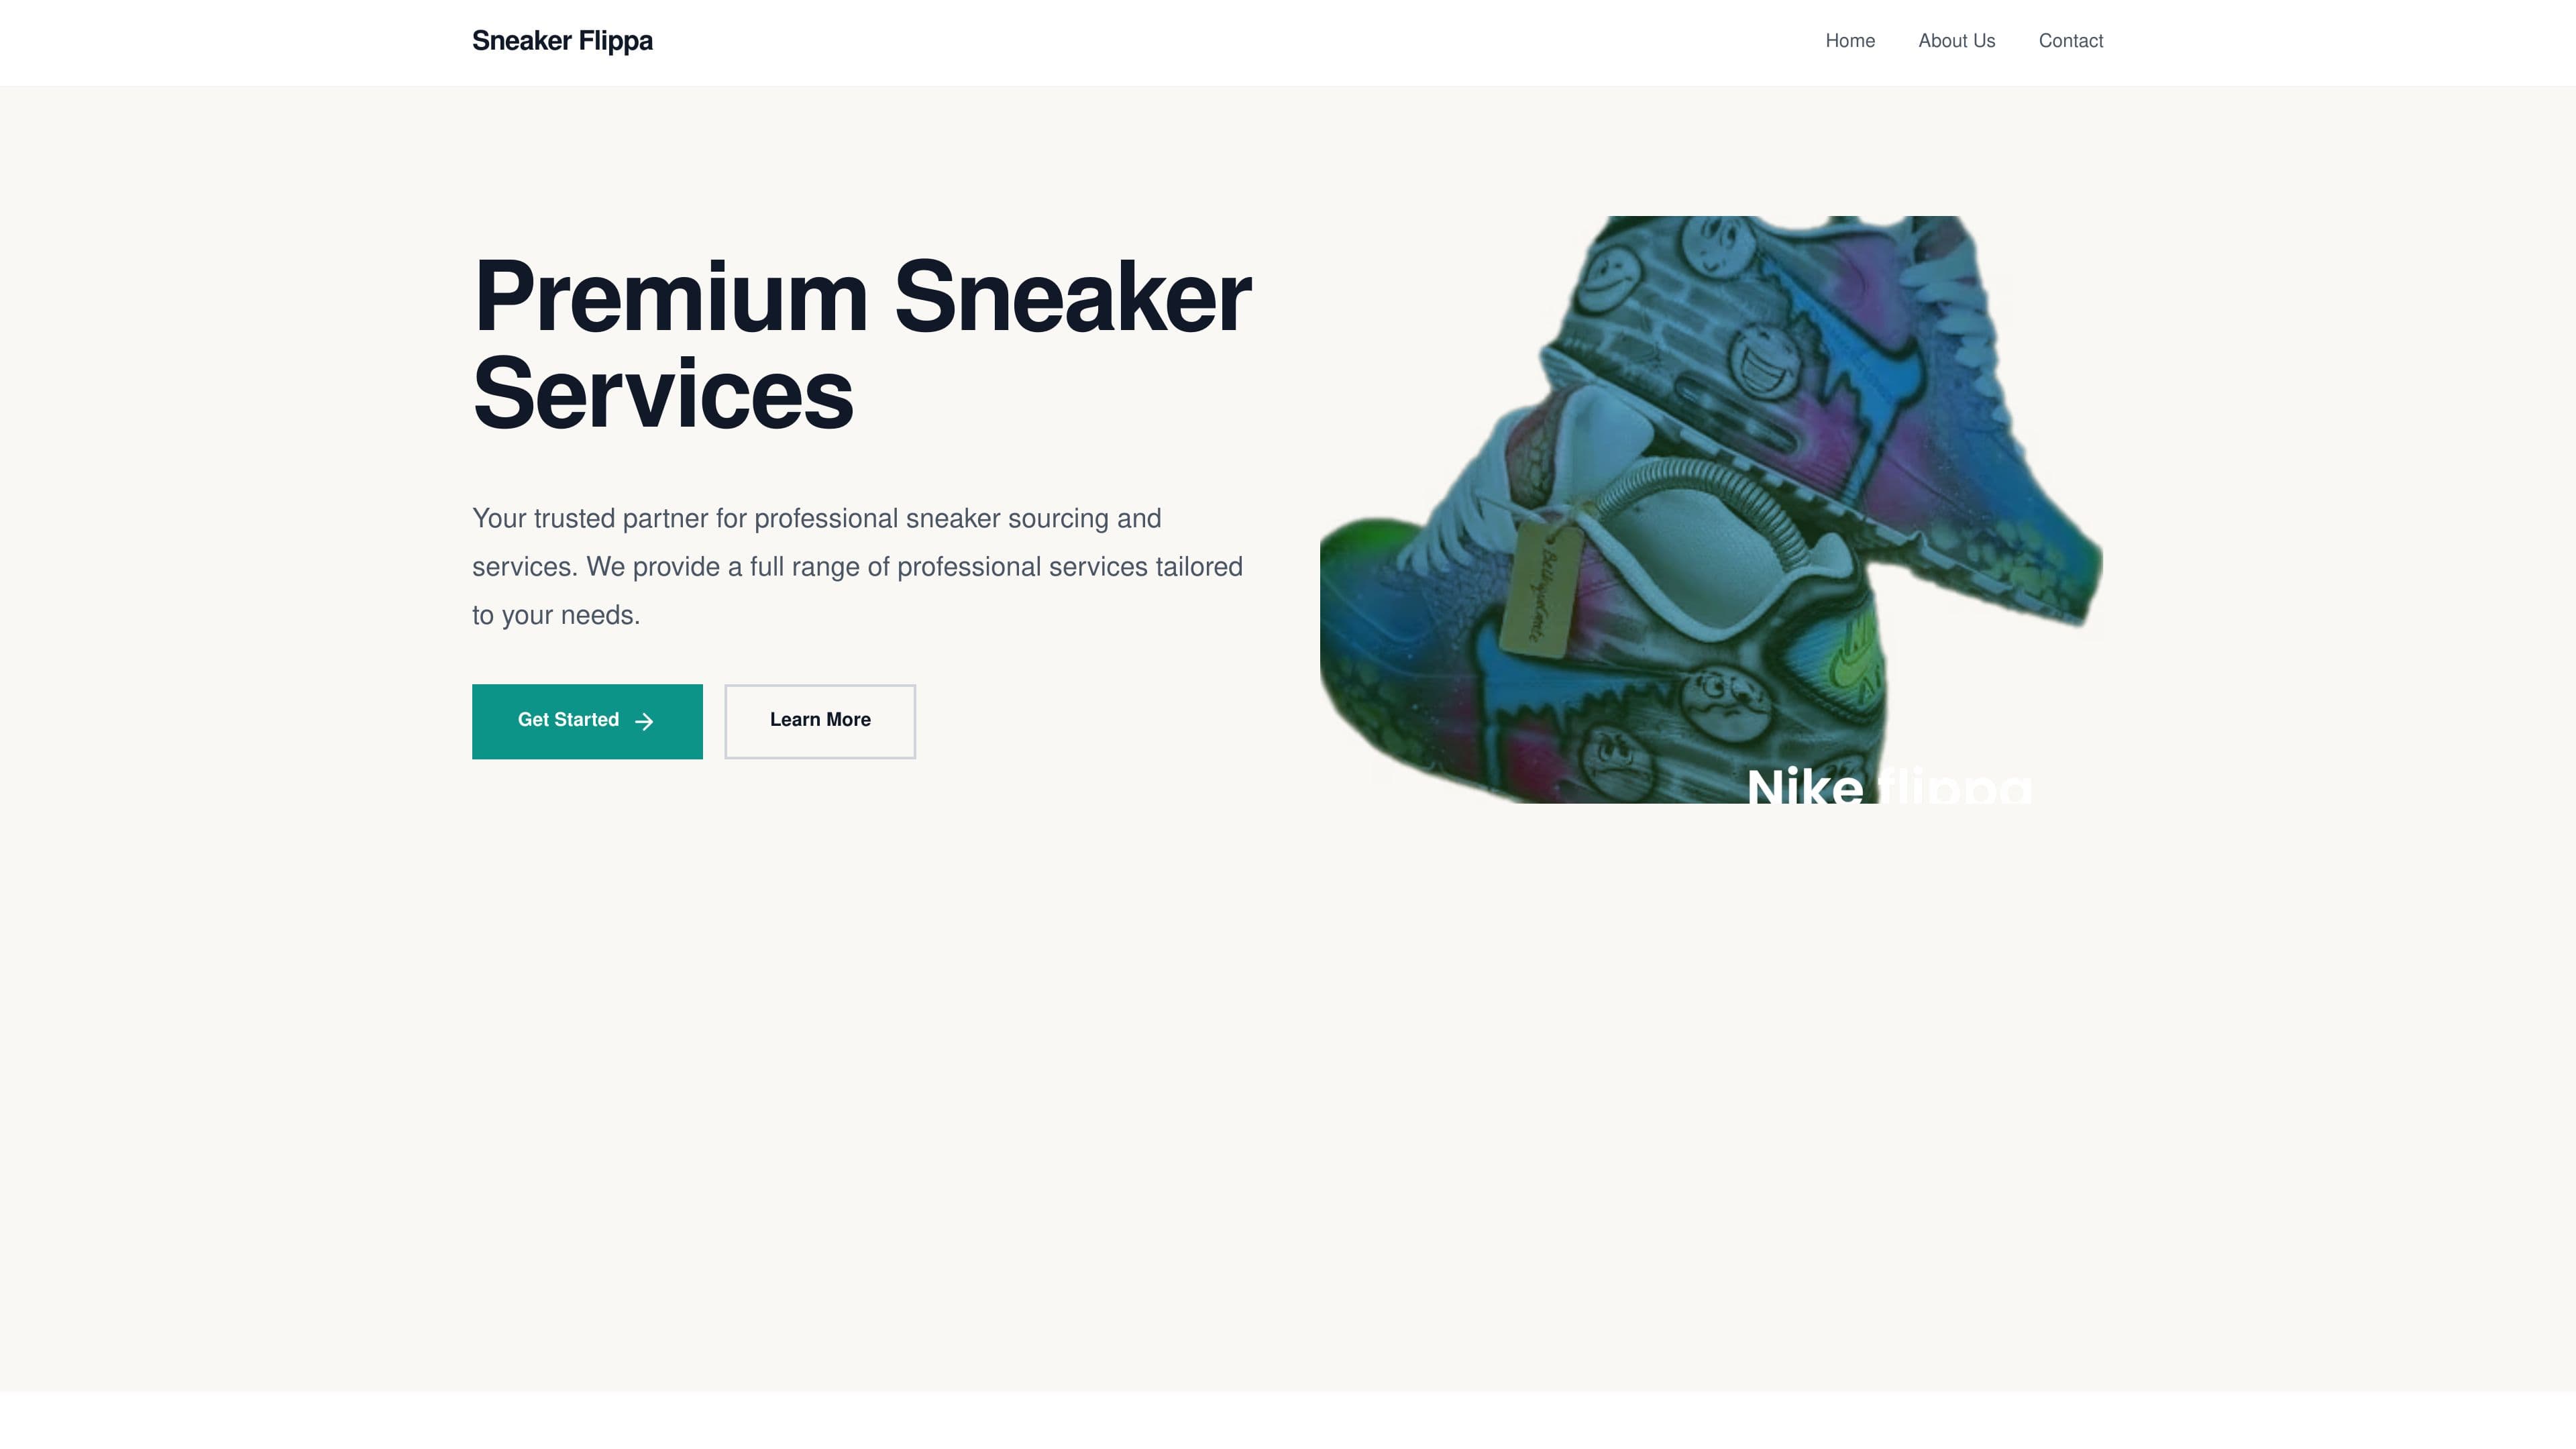Image resolution: width=2576 pixels, height=1449 pixels.
Task: Click the Sneaker Flippa site logo
Action: (562, 41)
